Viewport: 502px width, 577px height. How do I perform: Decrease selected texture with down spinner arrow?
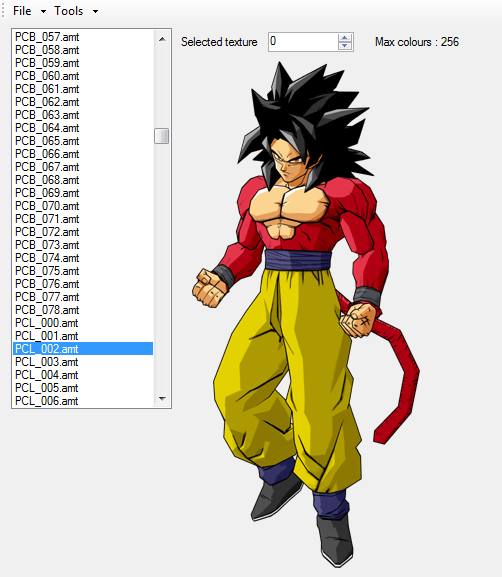(345, 46)
